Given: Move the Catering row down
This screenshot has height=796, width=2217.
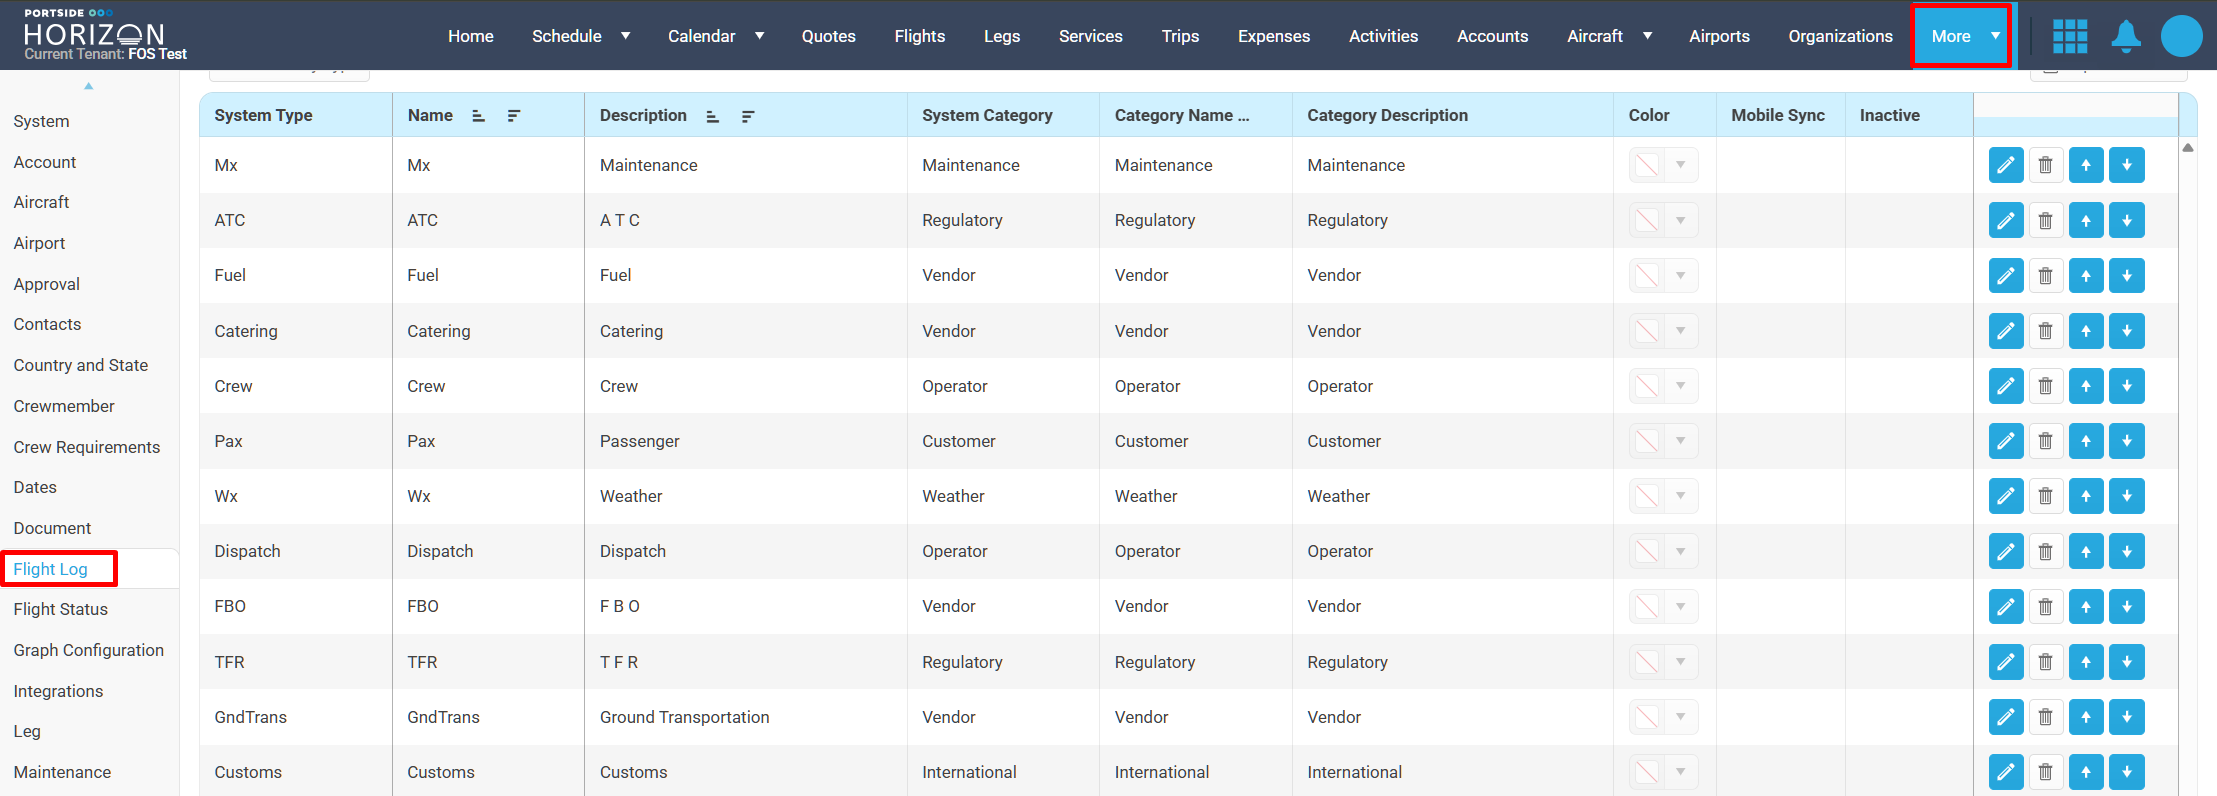Looking at the screenshot, I should pos(2126,331).
